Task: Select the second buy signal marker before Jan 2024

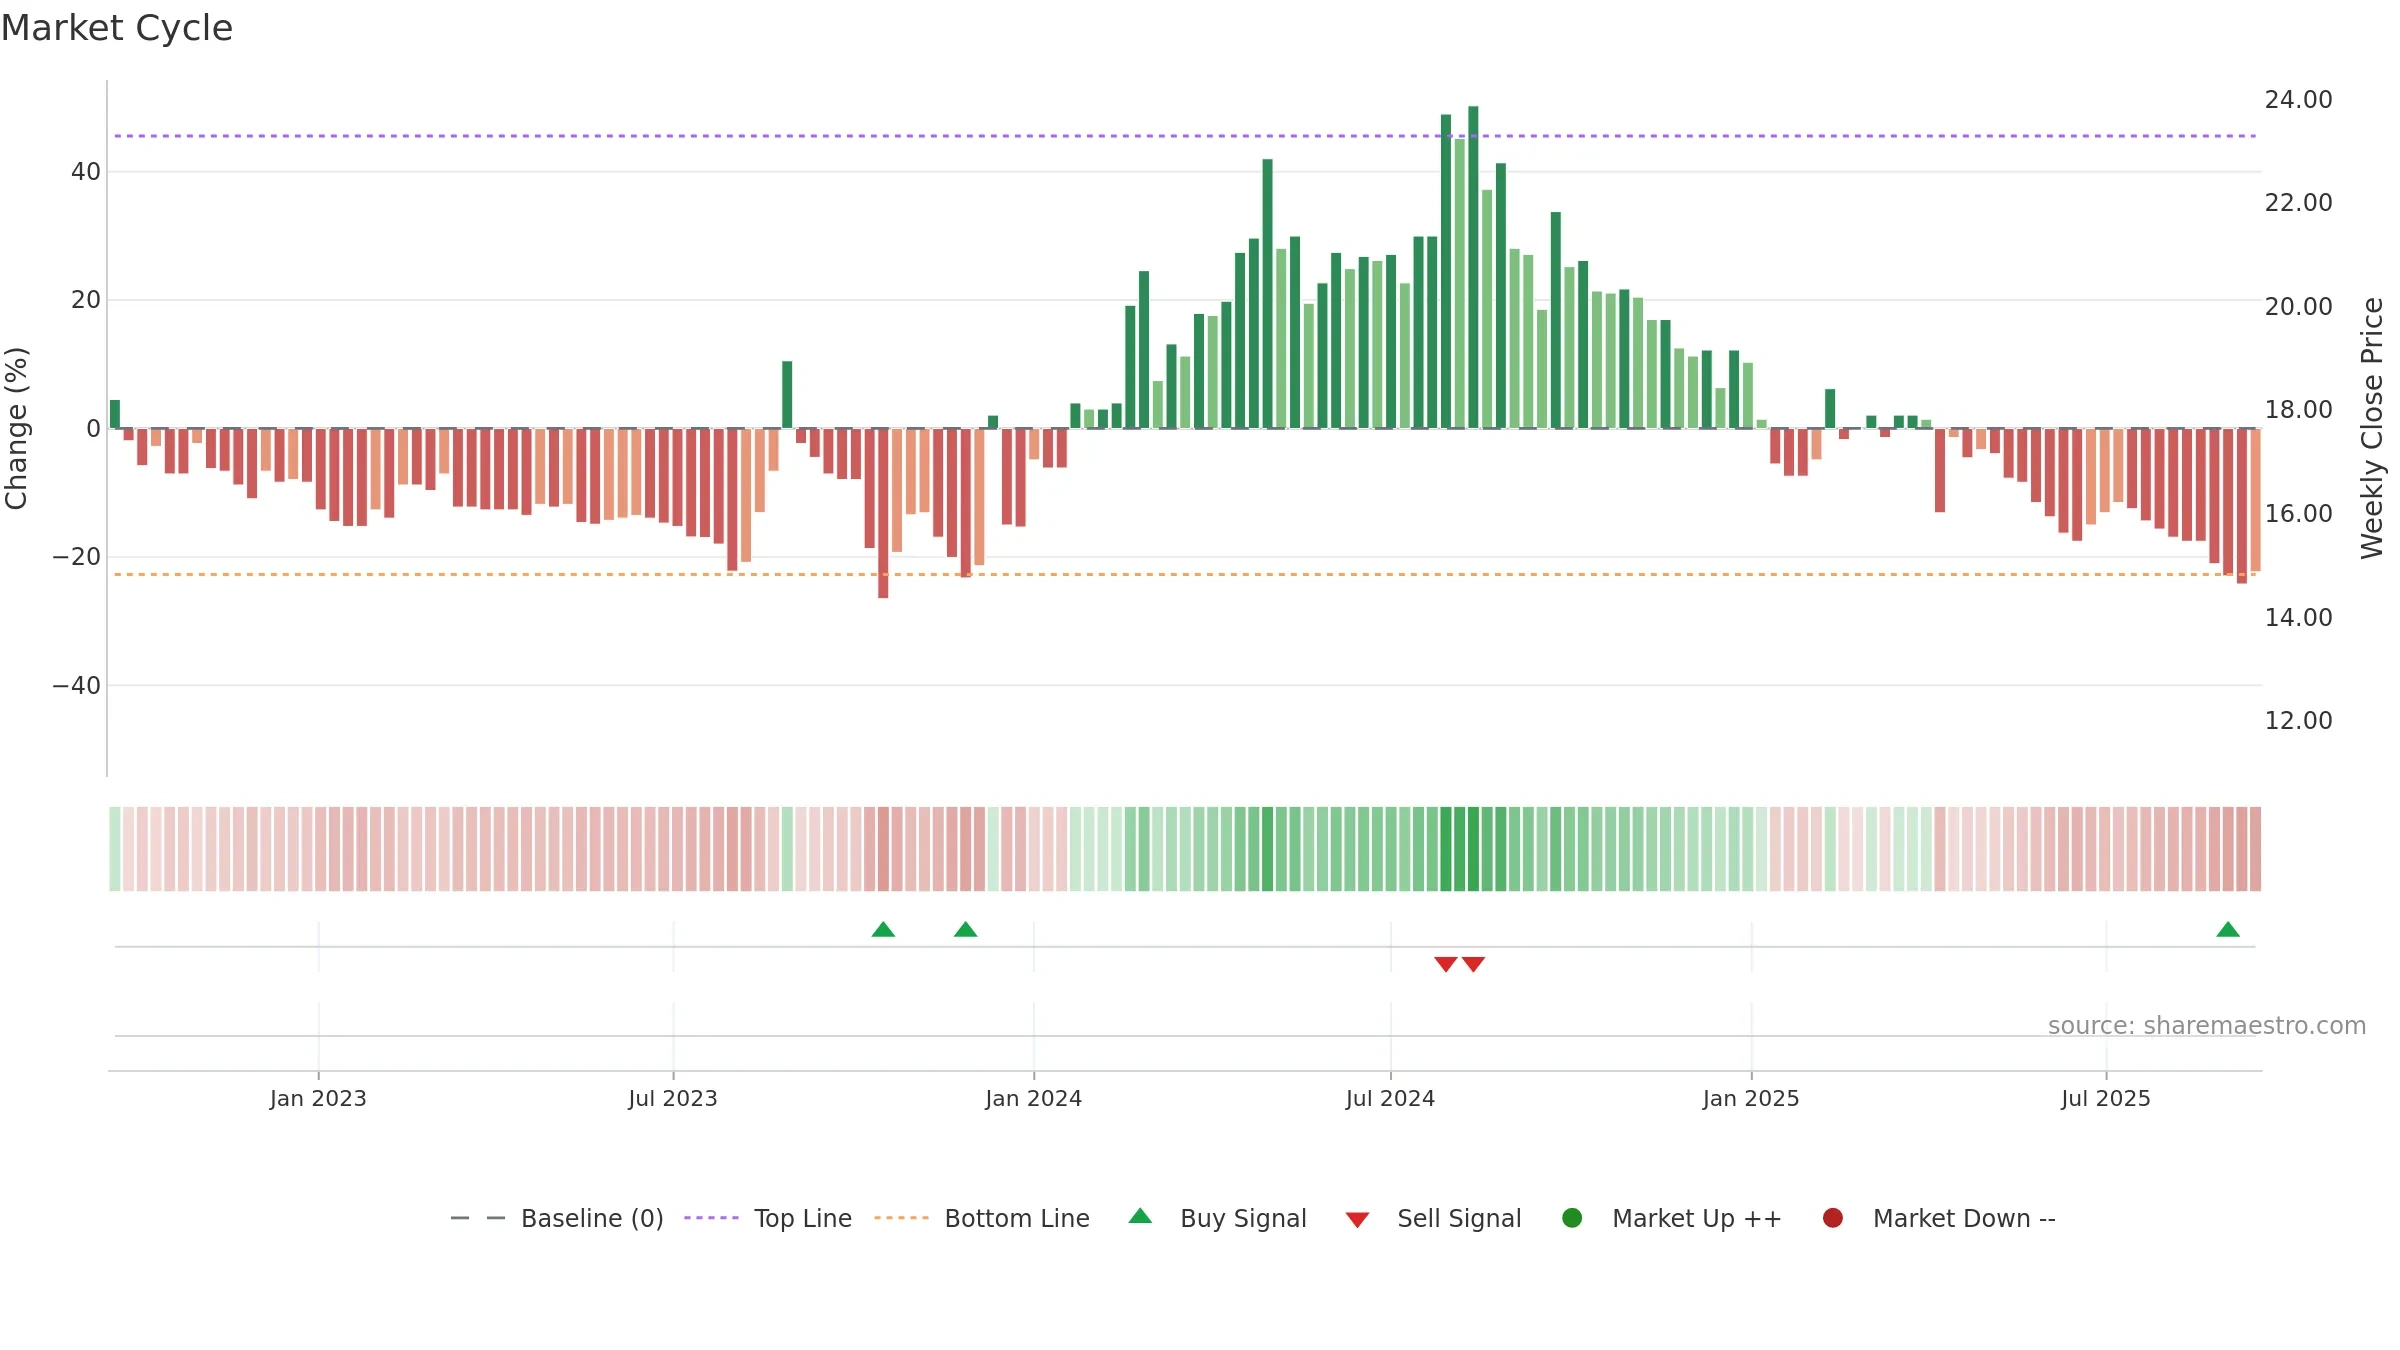Action: point(965,930)
